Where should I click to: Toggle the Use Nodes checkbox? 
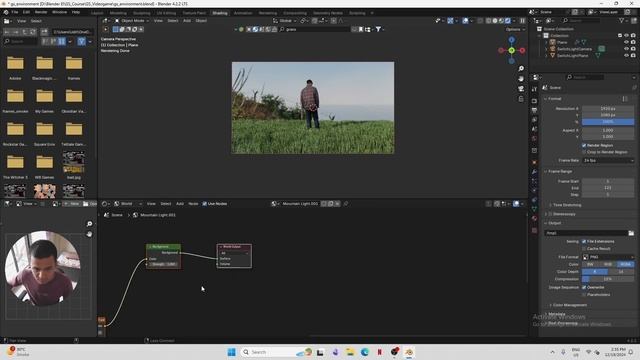click(204, 204)
